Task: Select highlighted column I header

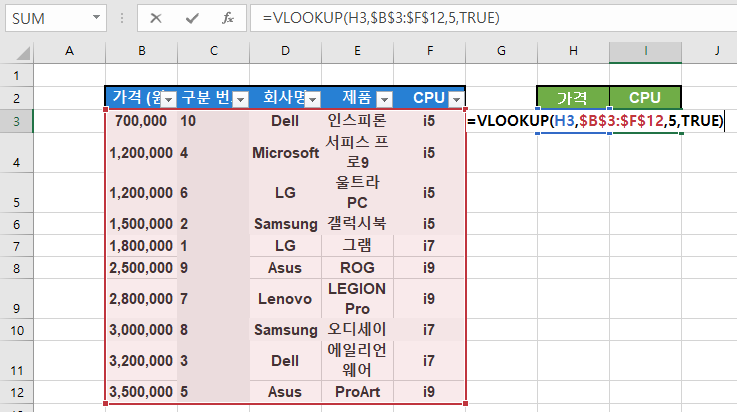Action: point(645,51)
